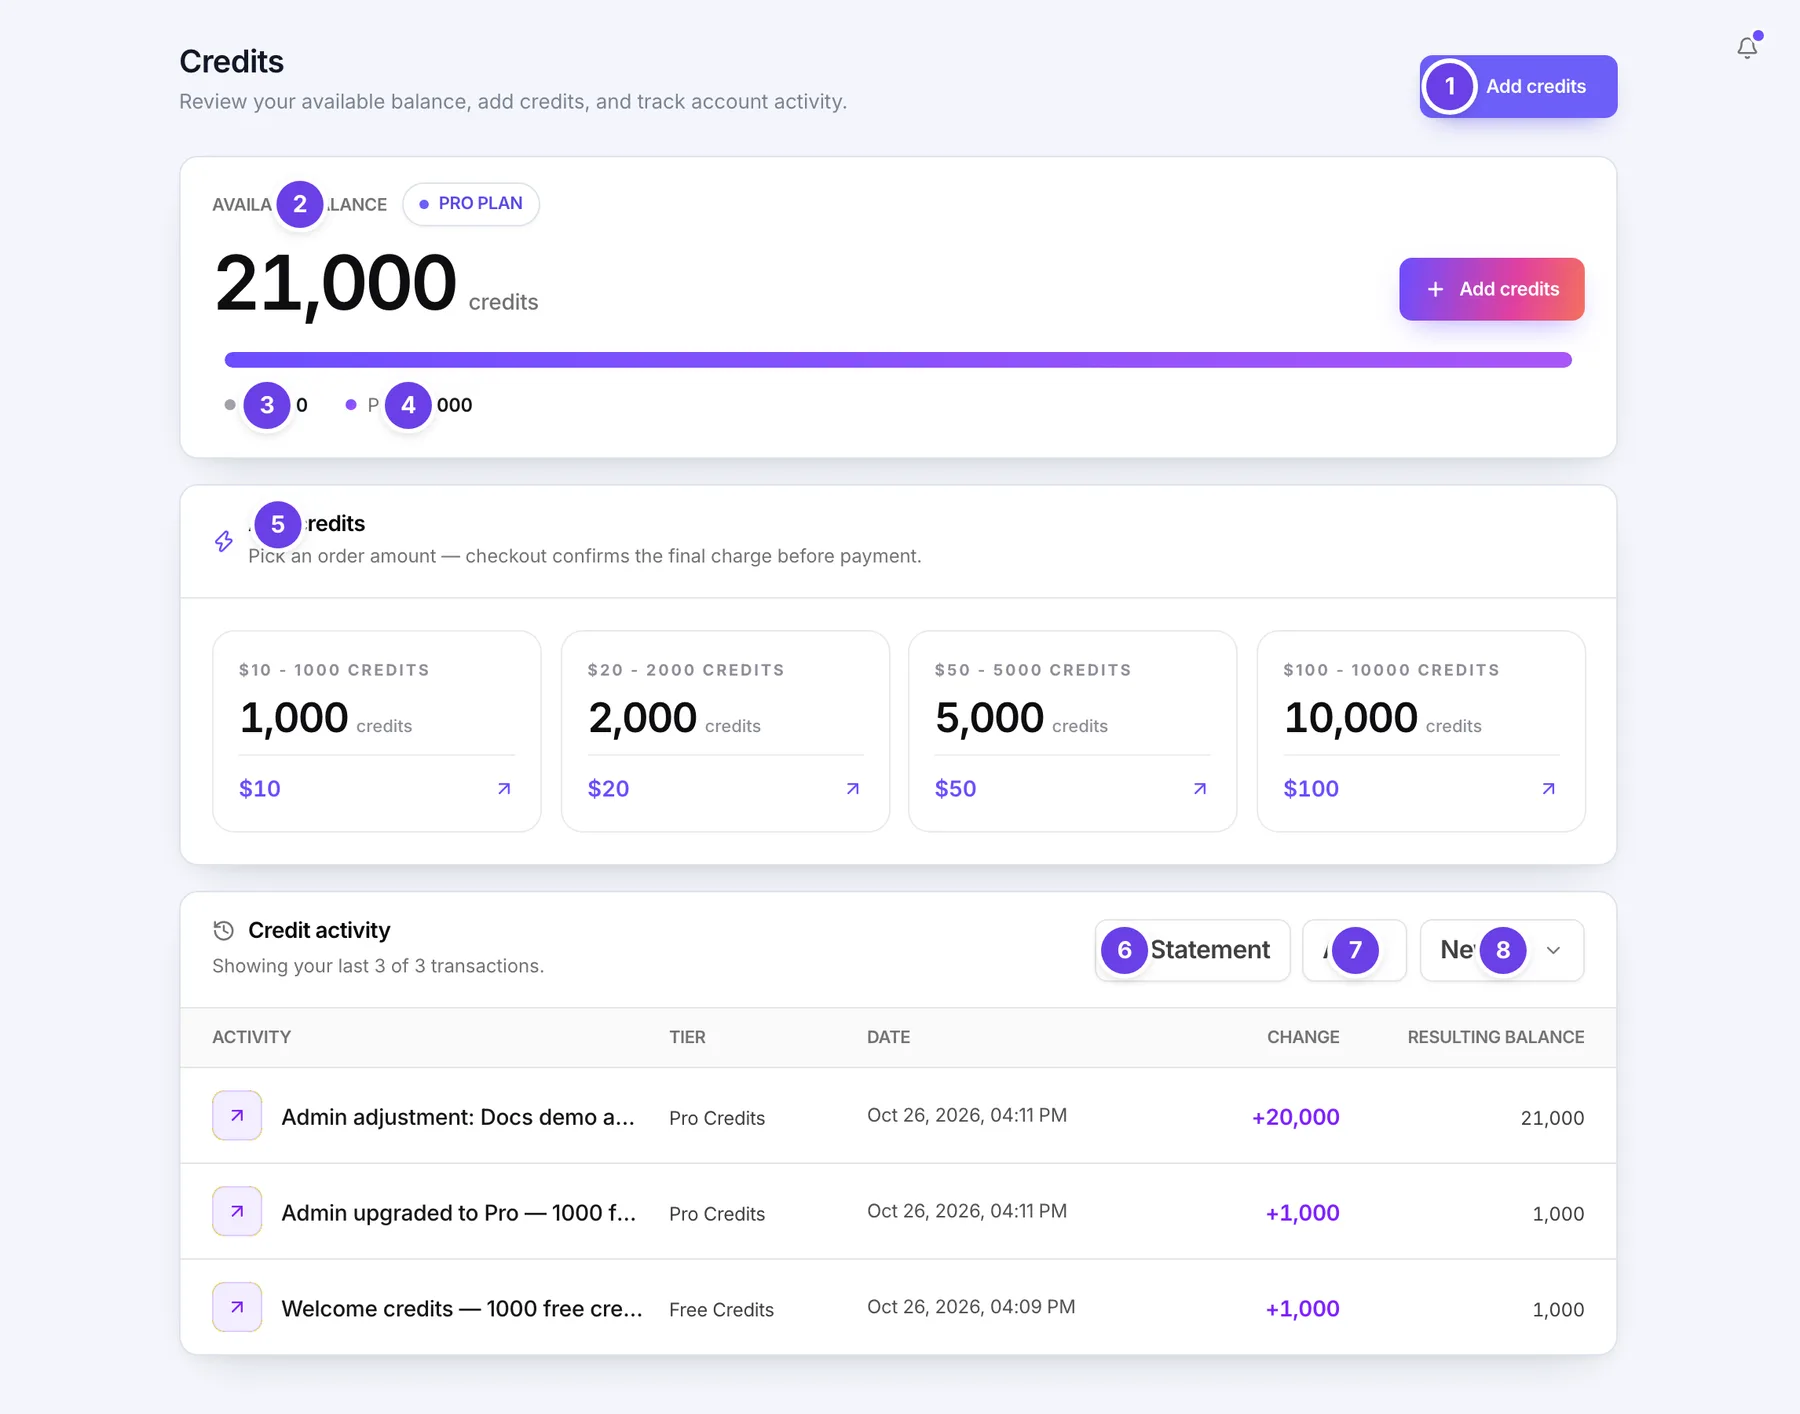Click the large 21,000 available balance figure
Viewport: 1800px width, 1414px height.
click(x=336, y=284)
